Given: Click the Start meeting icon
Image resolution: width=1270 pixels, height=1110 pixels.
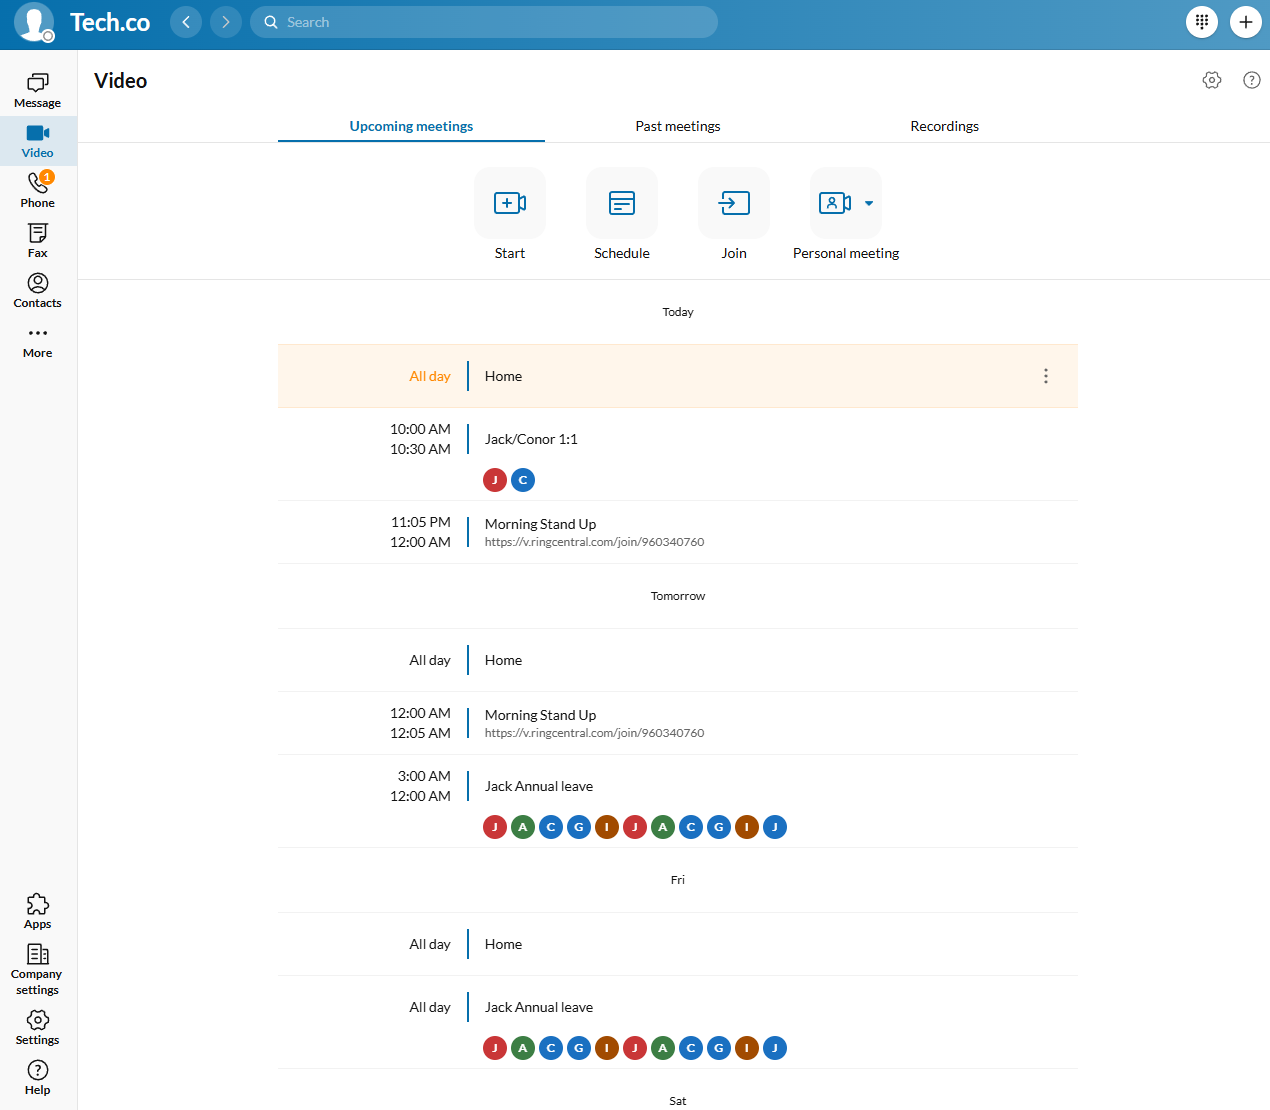Looking at the screenshot, I should pyautogui.click(x=510, y=202).
